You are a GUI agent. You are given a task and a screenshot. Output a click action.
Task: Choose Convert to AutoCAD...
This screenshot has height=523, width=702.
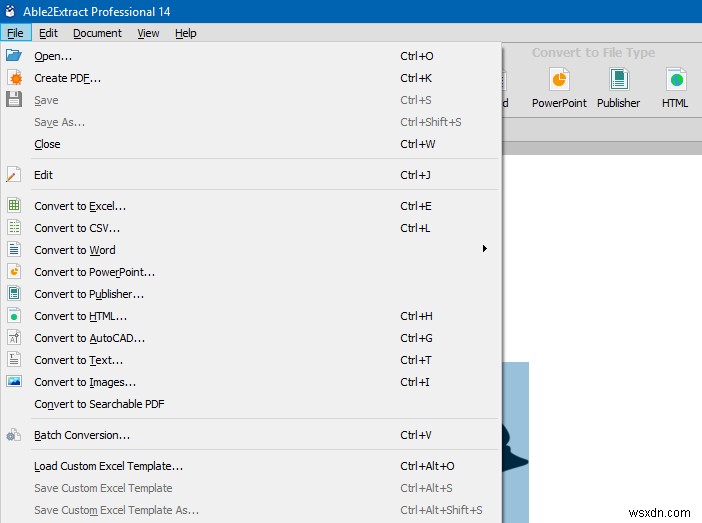click(251, 338)
